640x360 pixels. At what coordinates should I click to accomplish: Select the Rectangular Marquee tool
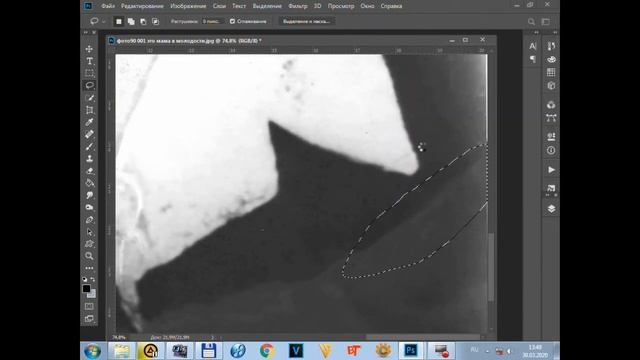pyautogui.click(x=89, y=73)
